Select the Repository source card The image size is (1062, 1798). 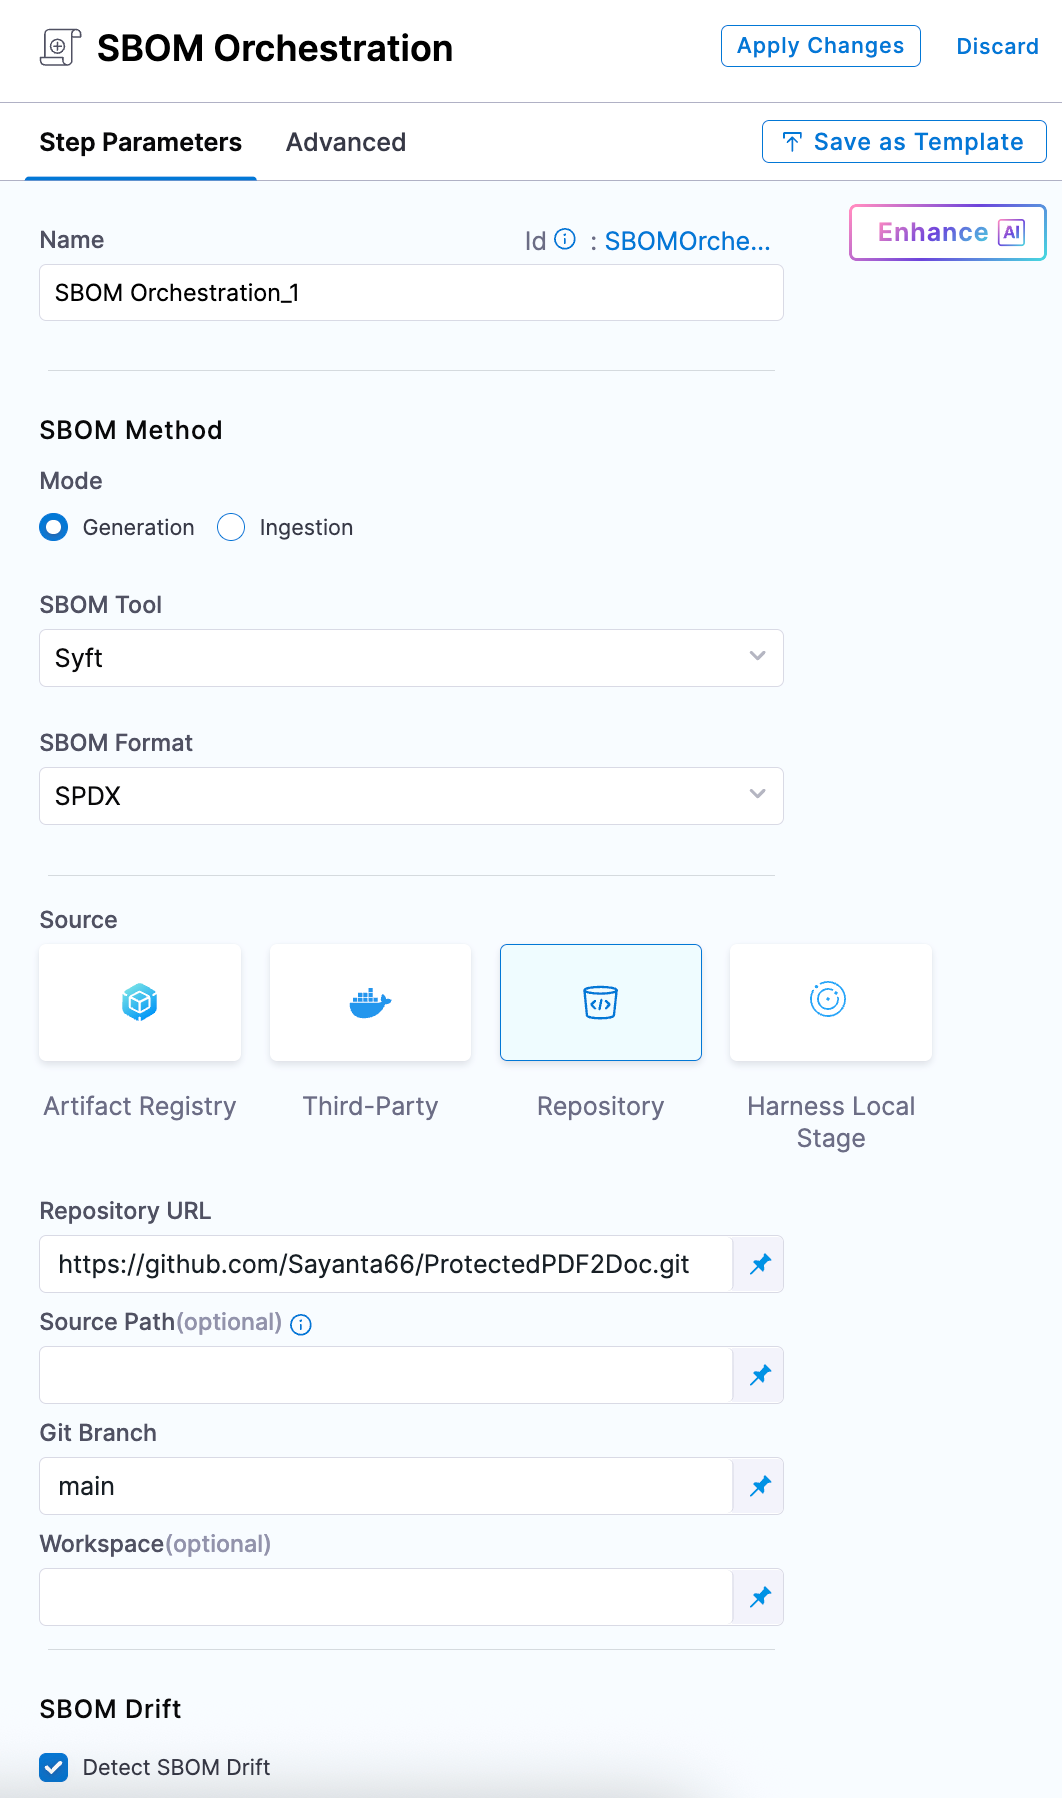pos(600,1002)
